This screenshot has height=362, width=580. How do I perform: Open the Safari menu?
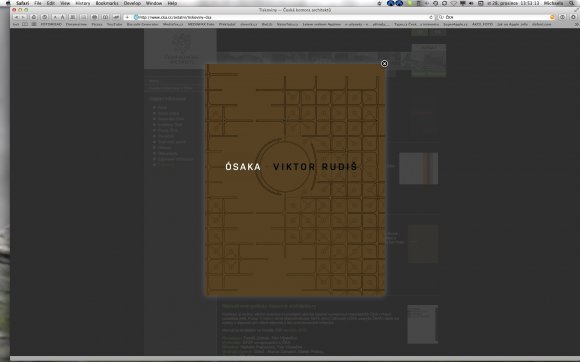click(23, 3)
